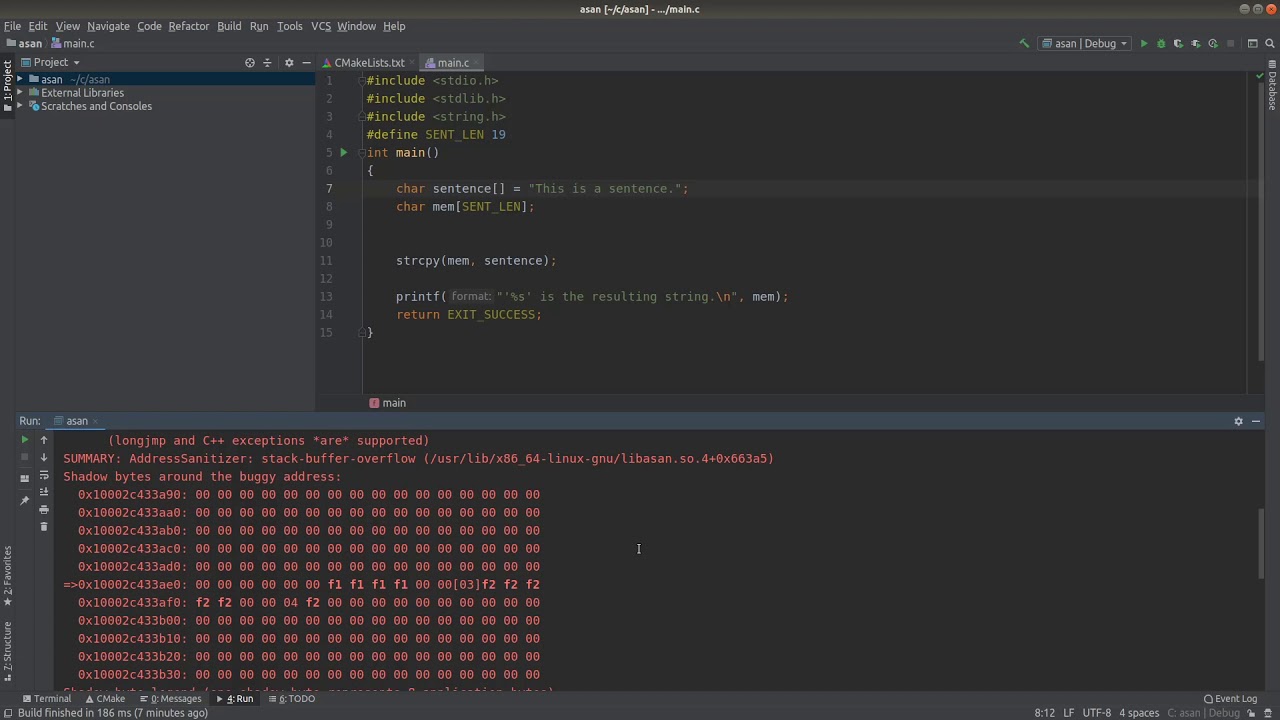Open the VCS menu
1280x720 pixels.
[321, 26]
